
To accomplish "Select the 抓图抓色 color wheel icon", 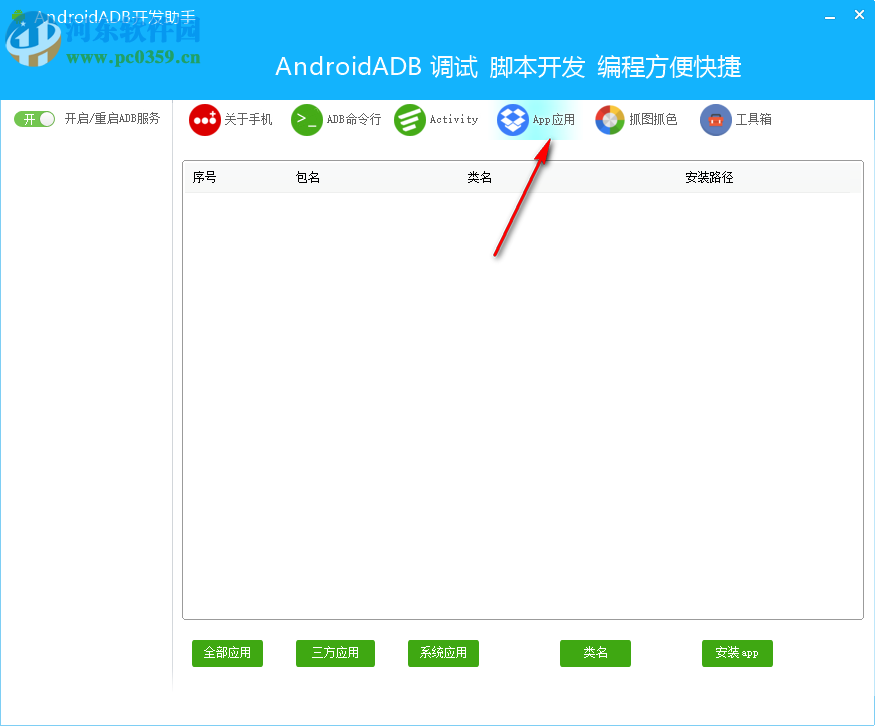I will click(x=609, y=119).
